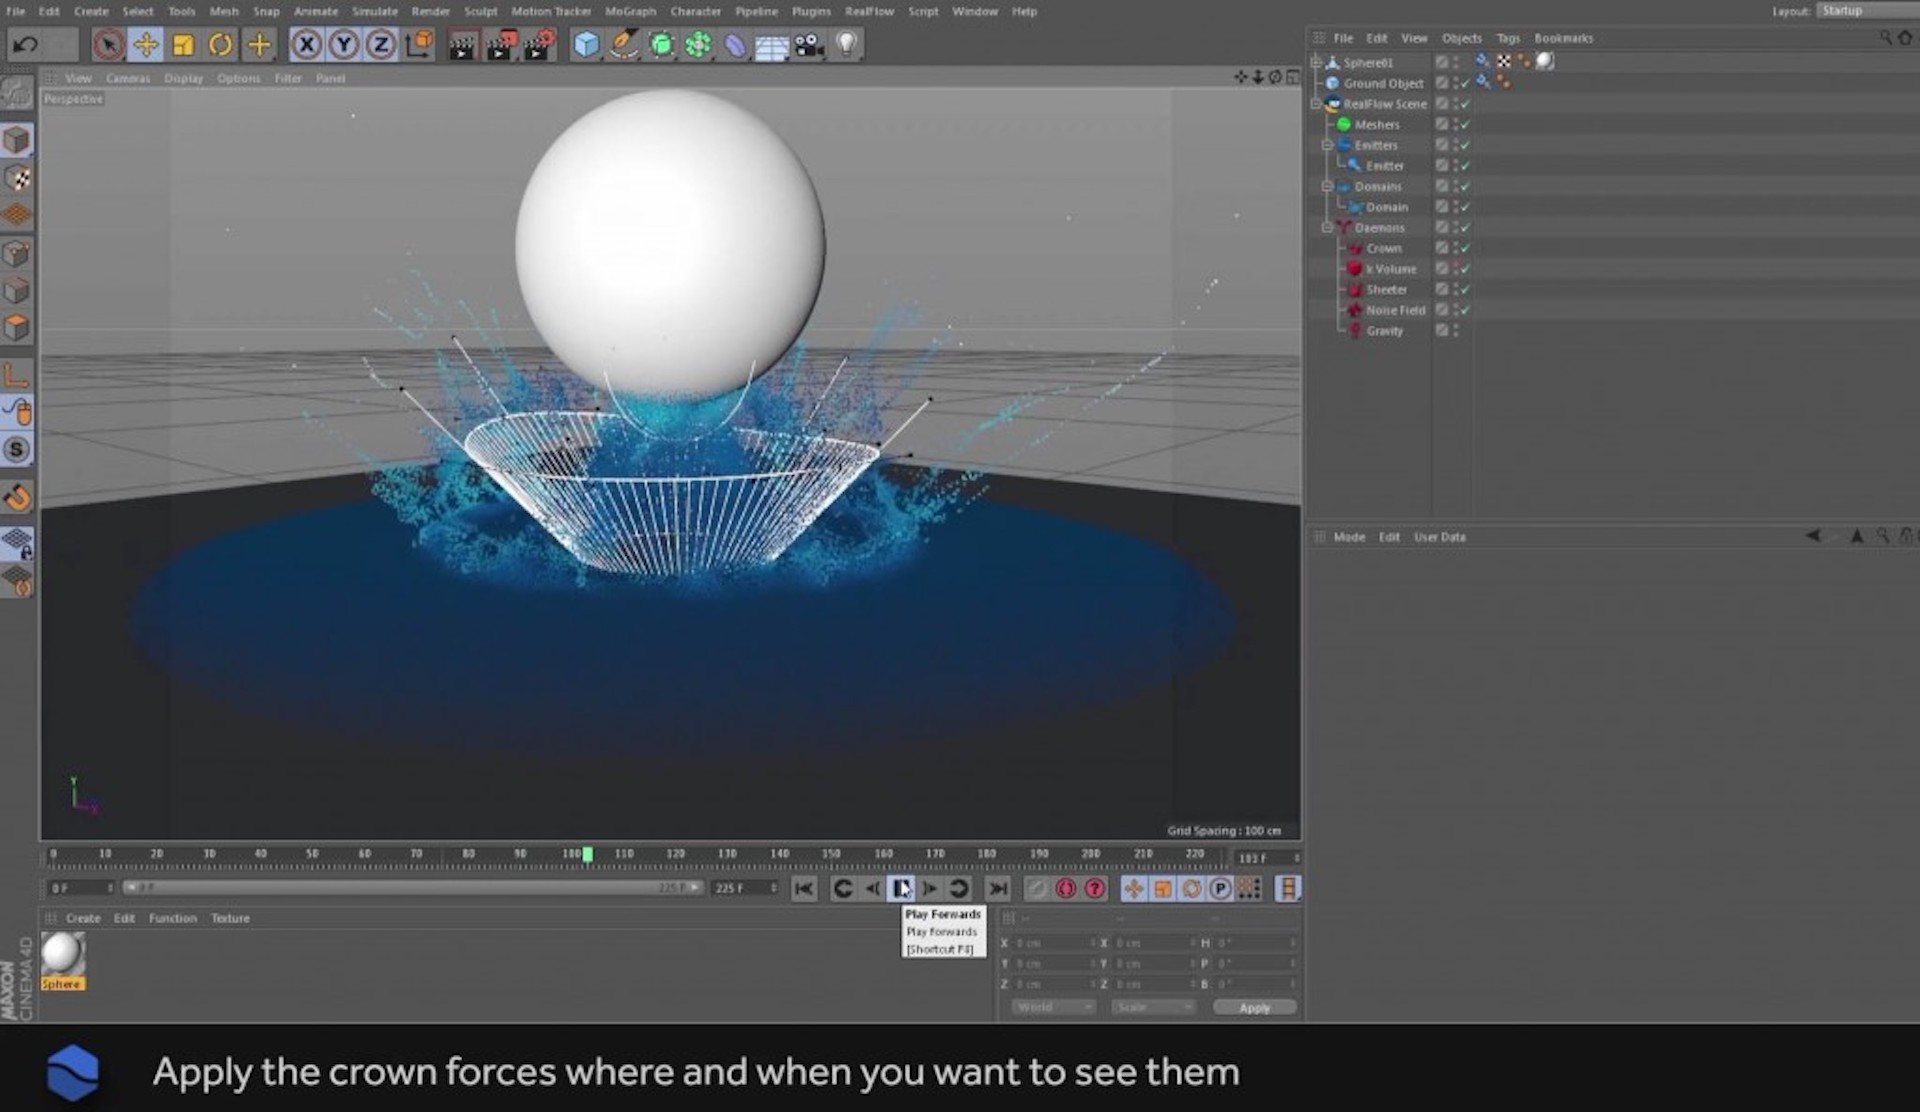Open the RealFlow menu
The height and width of the screenshot is (1112, 1920).
pyautogui.click(x=869, y=11)
